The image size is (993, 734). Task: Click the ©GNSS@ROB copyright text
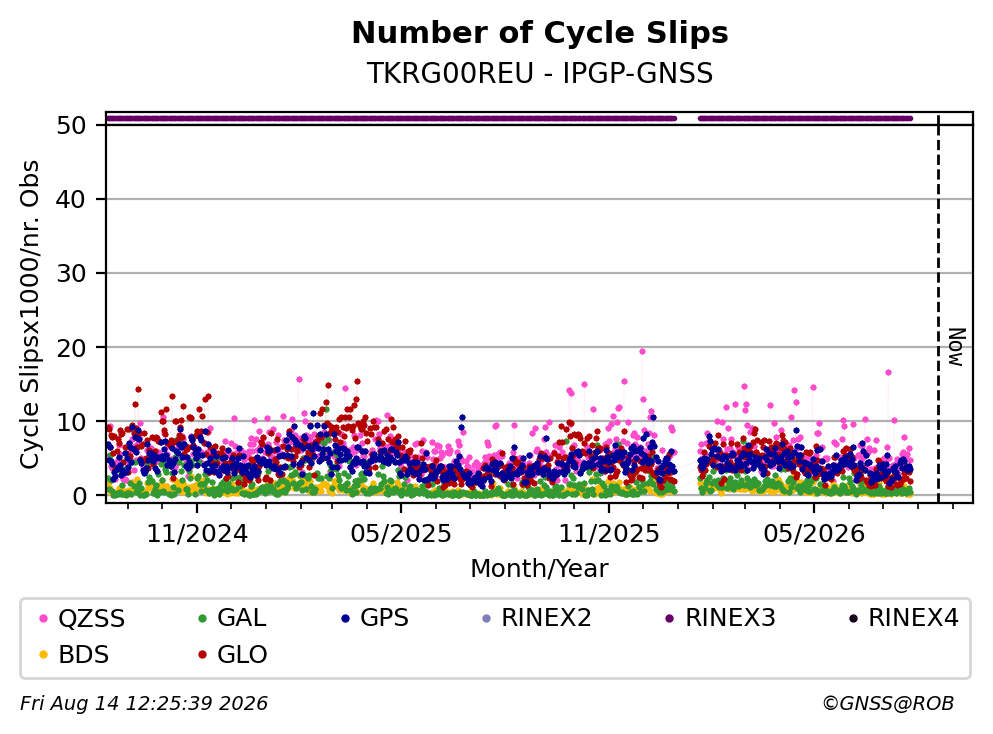888,704
